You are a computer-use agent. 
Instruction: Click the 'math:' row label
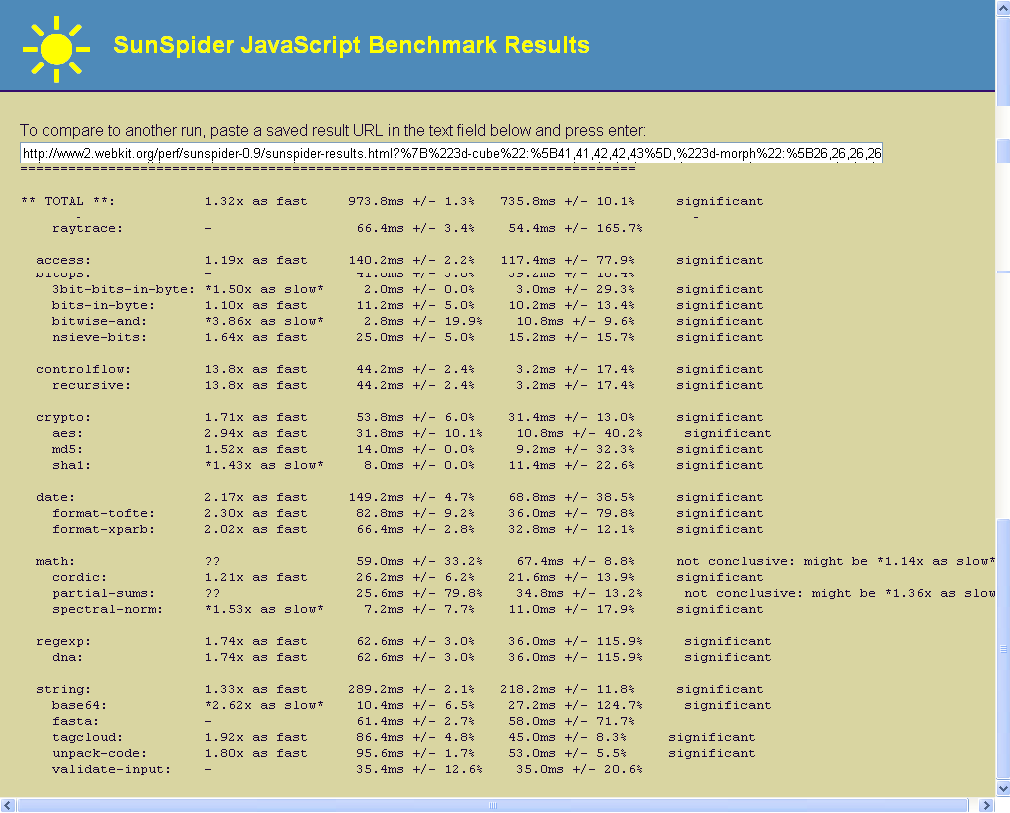tap(55, 562)
